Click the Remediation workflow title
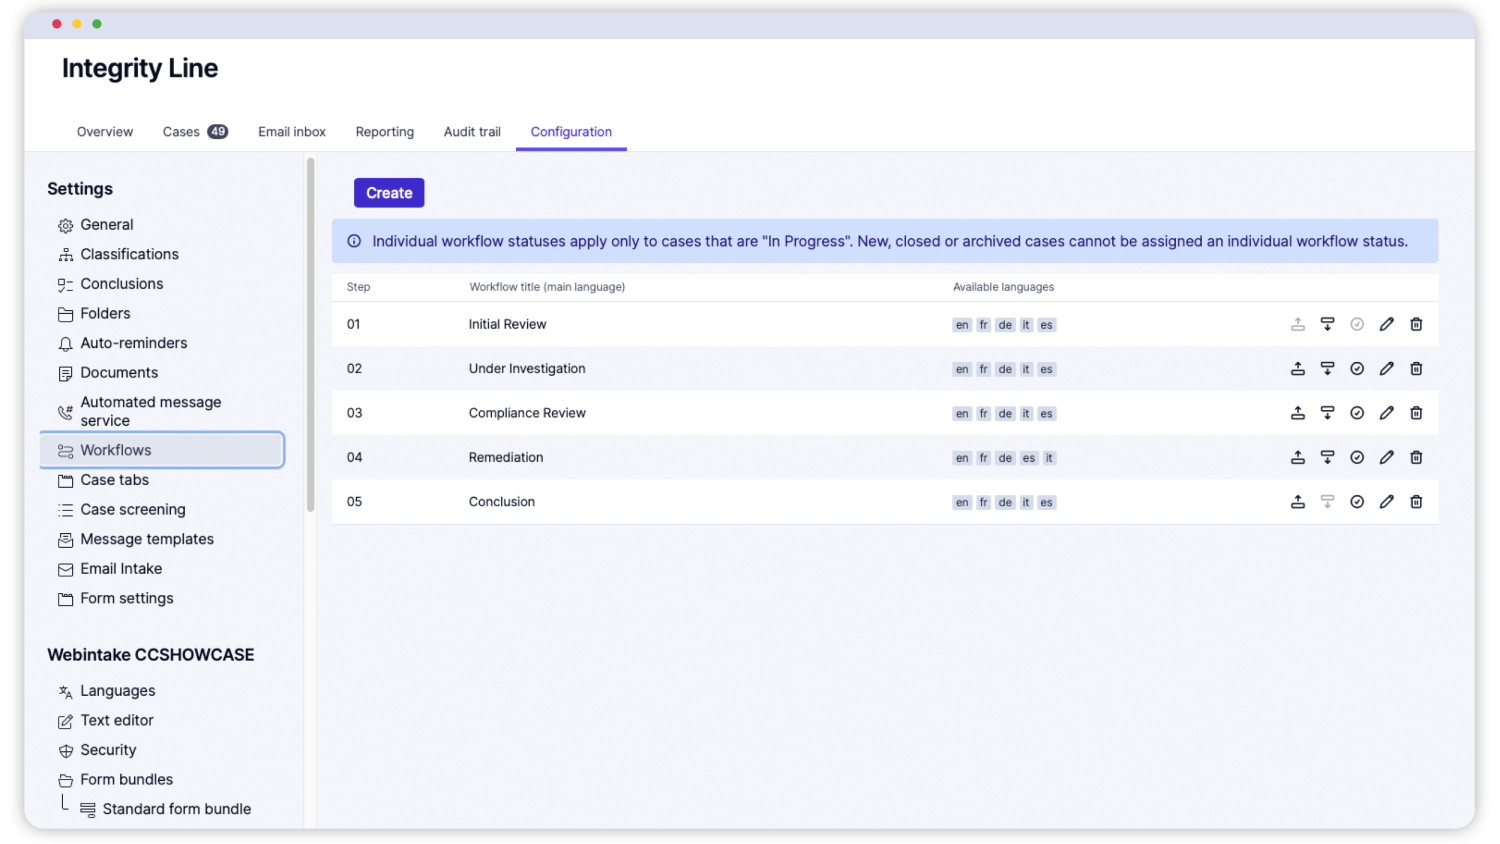Viewport: 1500px width, 844px height. tap(506, 457)
